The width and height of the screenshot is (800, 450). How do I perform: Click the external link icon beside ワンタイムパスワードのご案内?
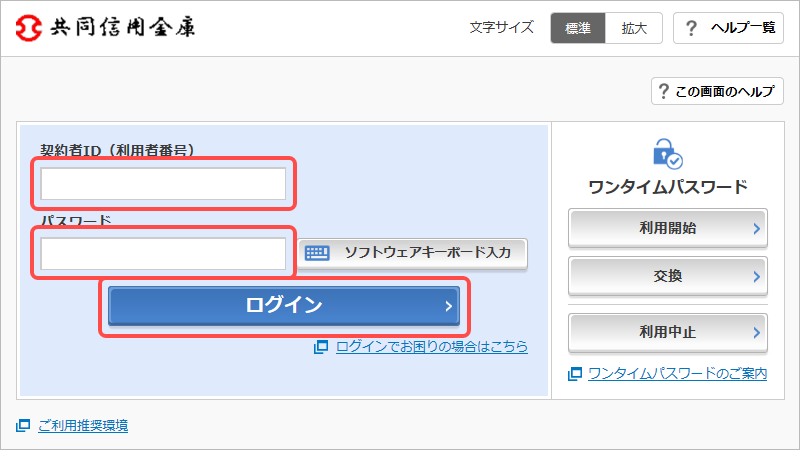tap(574, 374)
